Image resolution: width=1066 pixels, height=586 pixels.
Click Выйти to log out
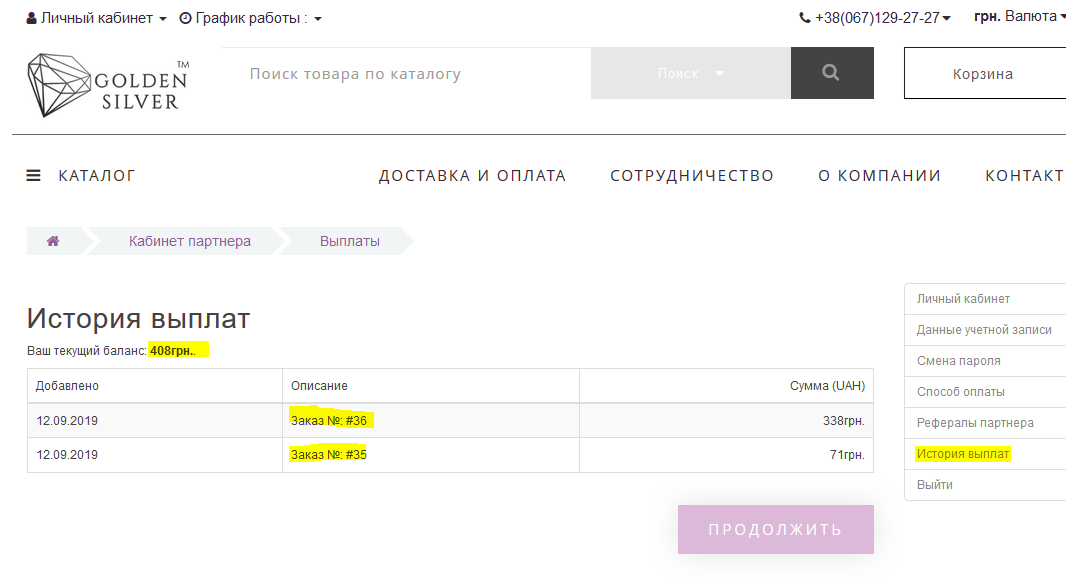pos(935,485)
